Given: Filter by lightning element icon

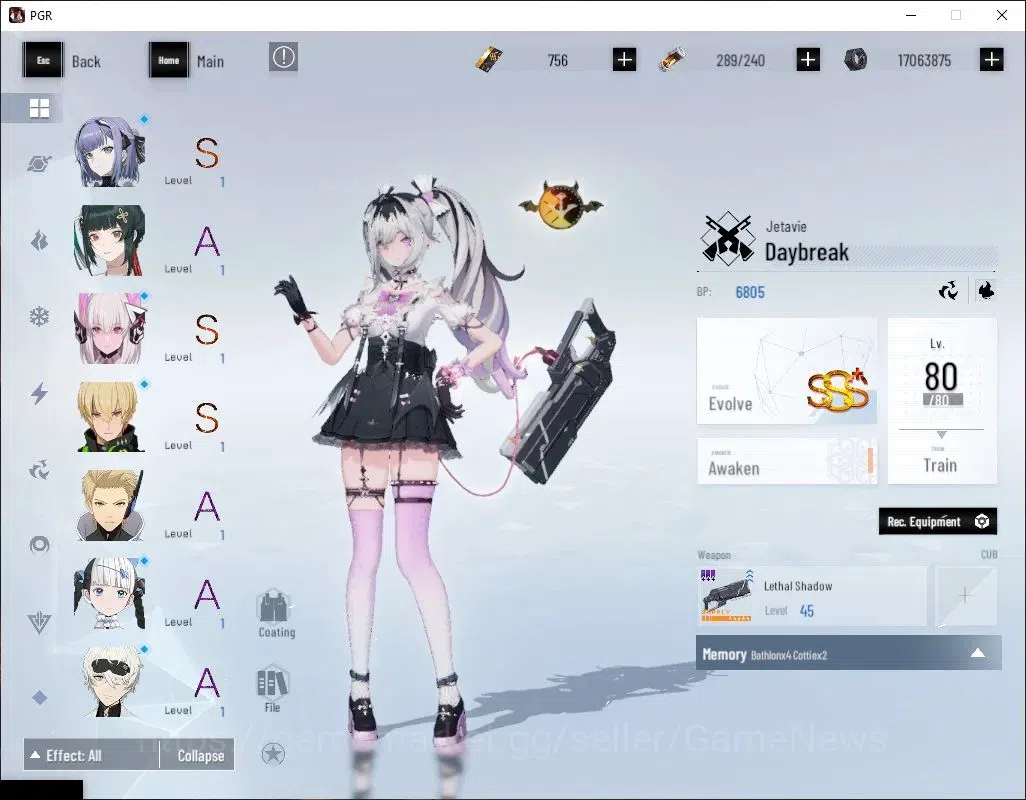Looking at the screenshot, I should coord(39,392).
